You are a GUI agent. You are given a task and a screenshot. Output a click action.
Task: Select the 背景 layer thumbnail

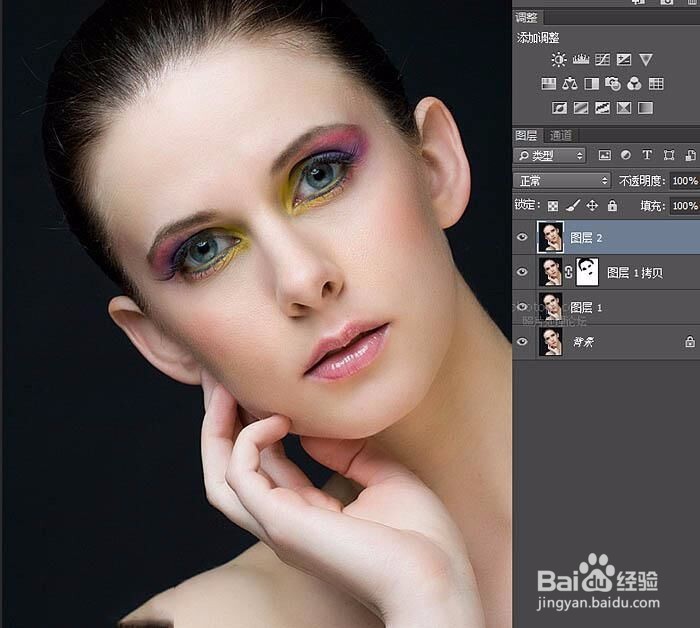(x=550, y=341)
